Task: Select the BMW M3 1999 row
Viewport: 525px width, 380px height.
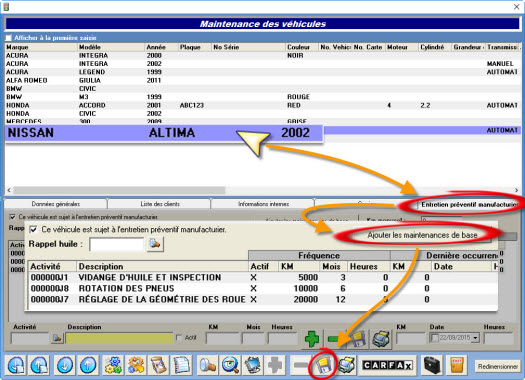Action: click(x=262, y=97)
